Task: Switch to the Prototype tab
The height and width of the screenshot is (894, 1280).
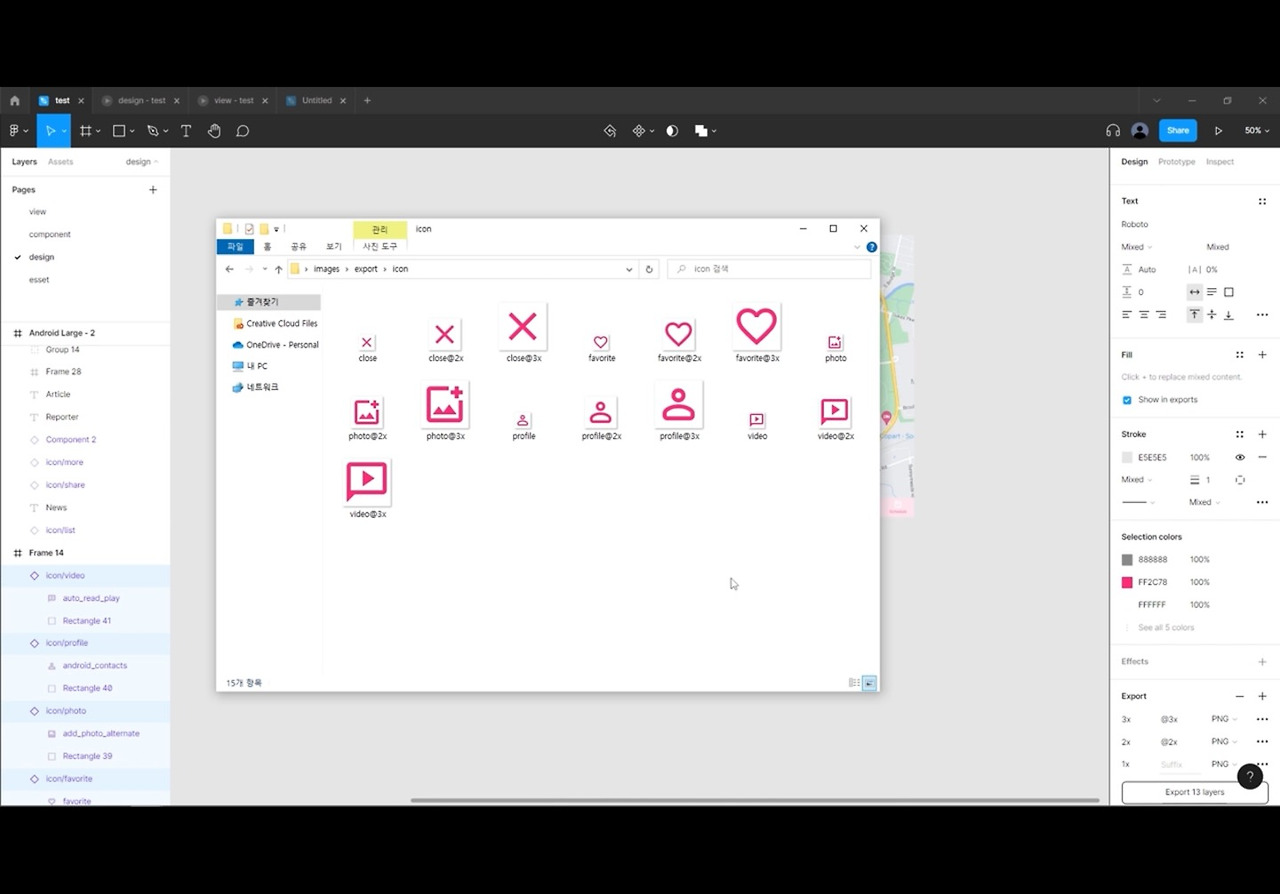Action: pos(1176,162)
